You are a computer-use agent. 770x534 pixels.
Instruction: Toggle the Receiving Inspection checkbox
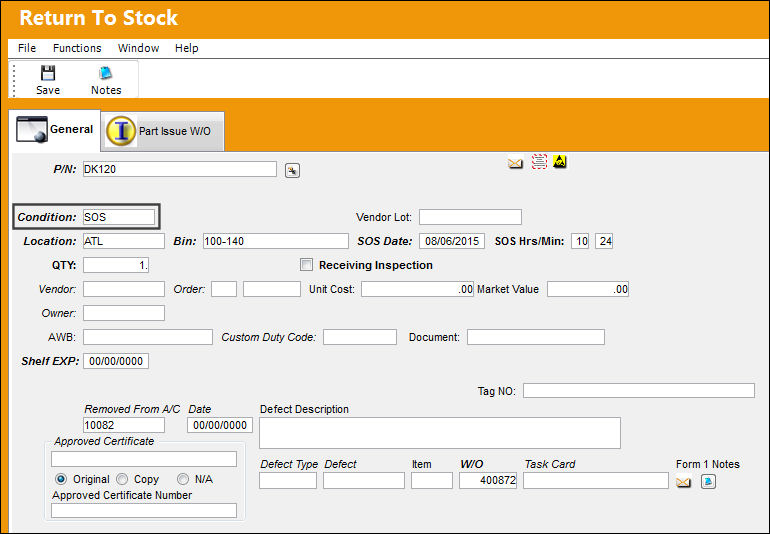306,265
